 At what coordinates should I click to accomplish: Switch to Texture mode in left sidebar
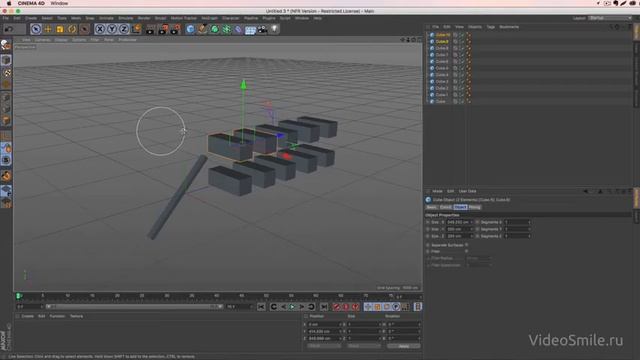(6, 73)
